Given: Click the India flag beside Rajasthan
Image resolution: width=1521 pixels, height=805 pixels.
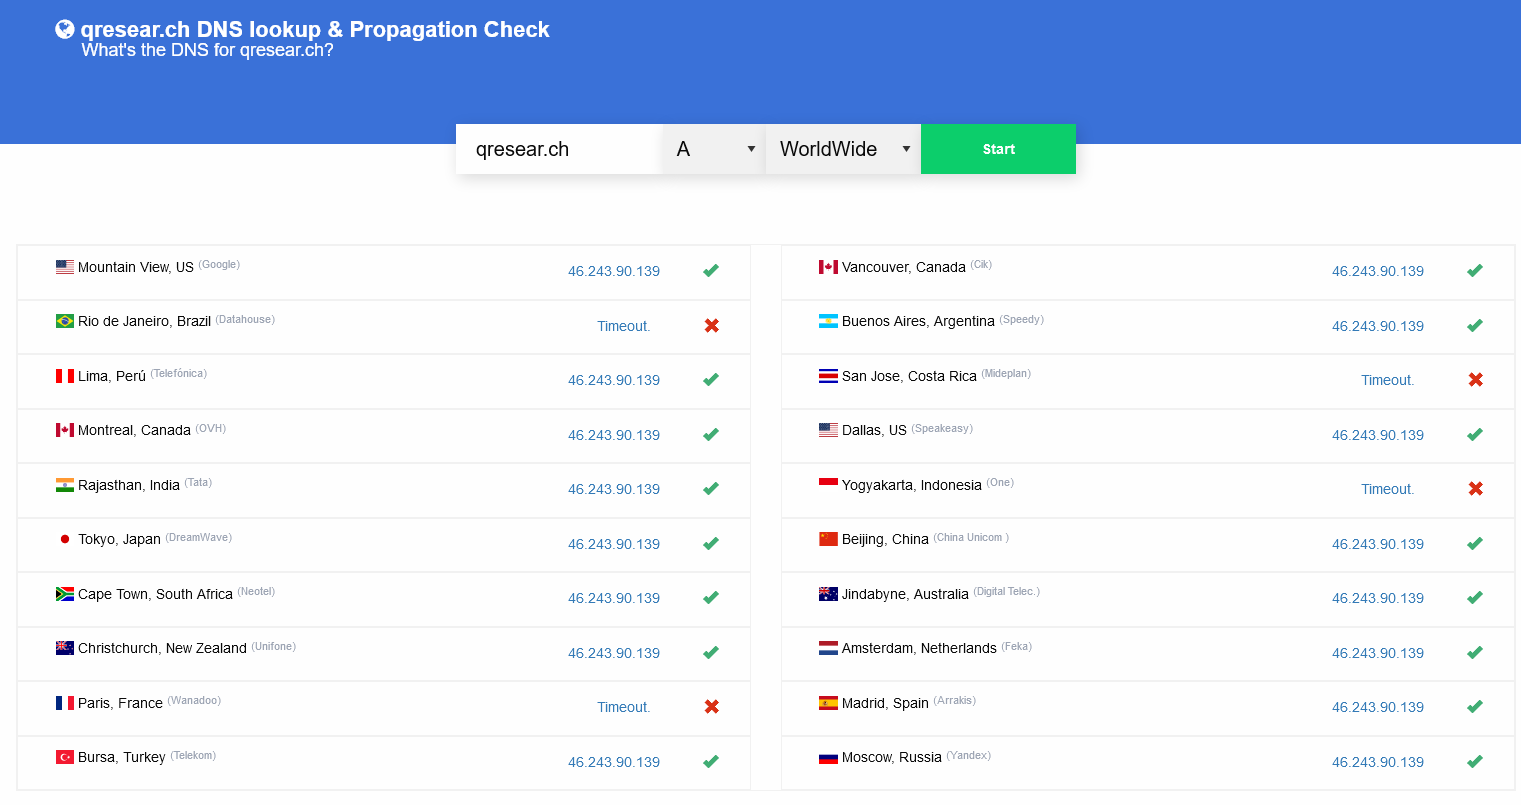Looking at the screenshot, I should pos(65,485).
